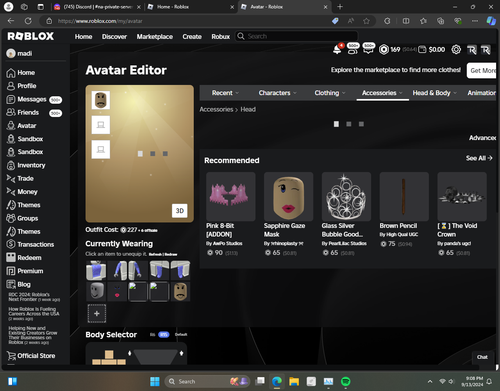The height and width of the screenshot is (391, 500).
Task: Show hidden icons in the system tray
Action: click(x=430, y=381)
